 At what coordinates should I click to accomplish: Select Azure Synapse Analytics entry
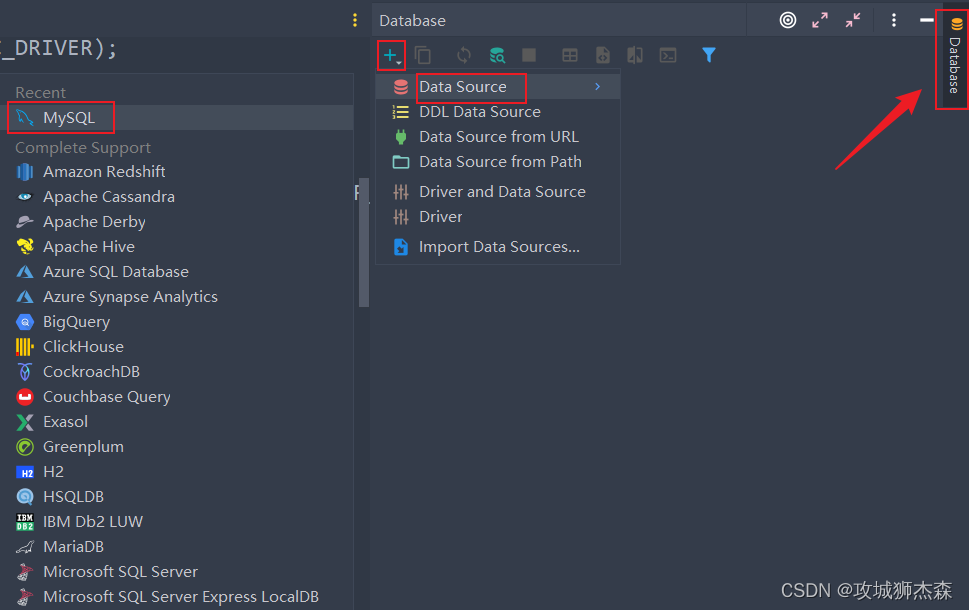(177, 297)
